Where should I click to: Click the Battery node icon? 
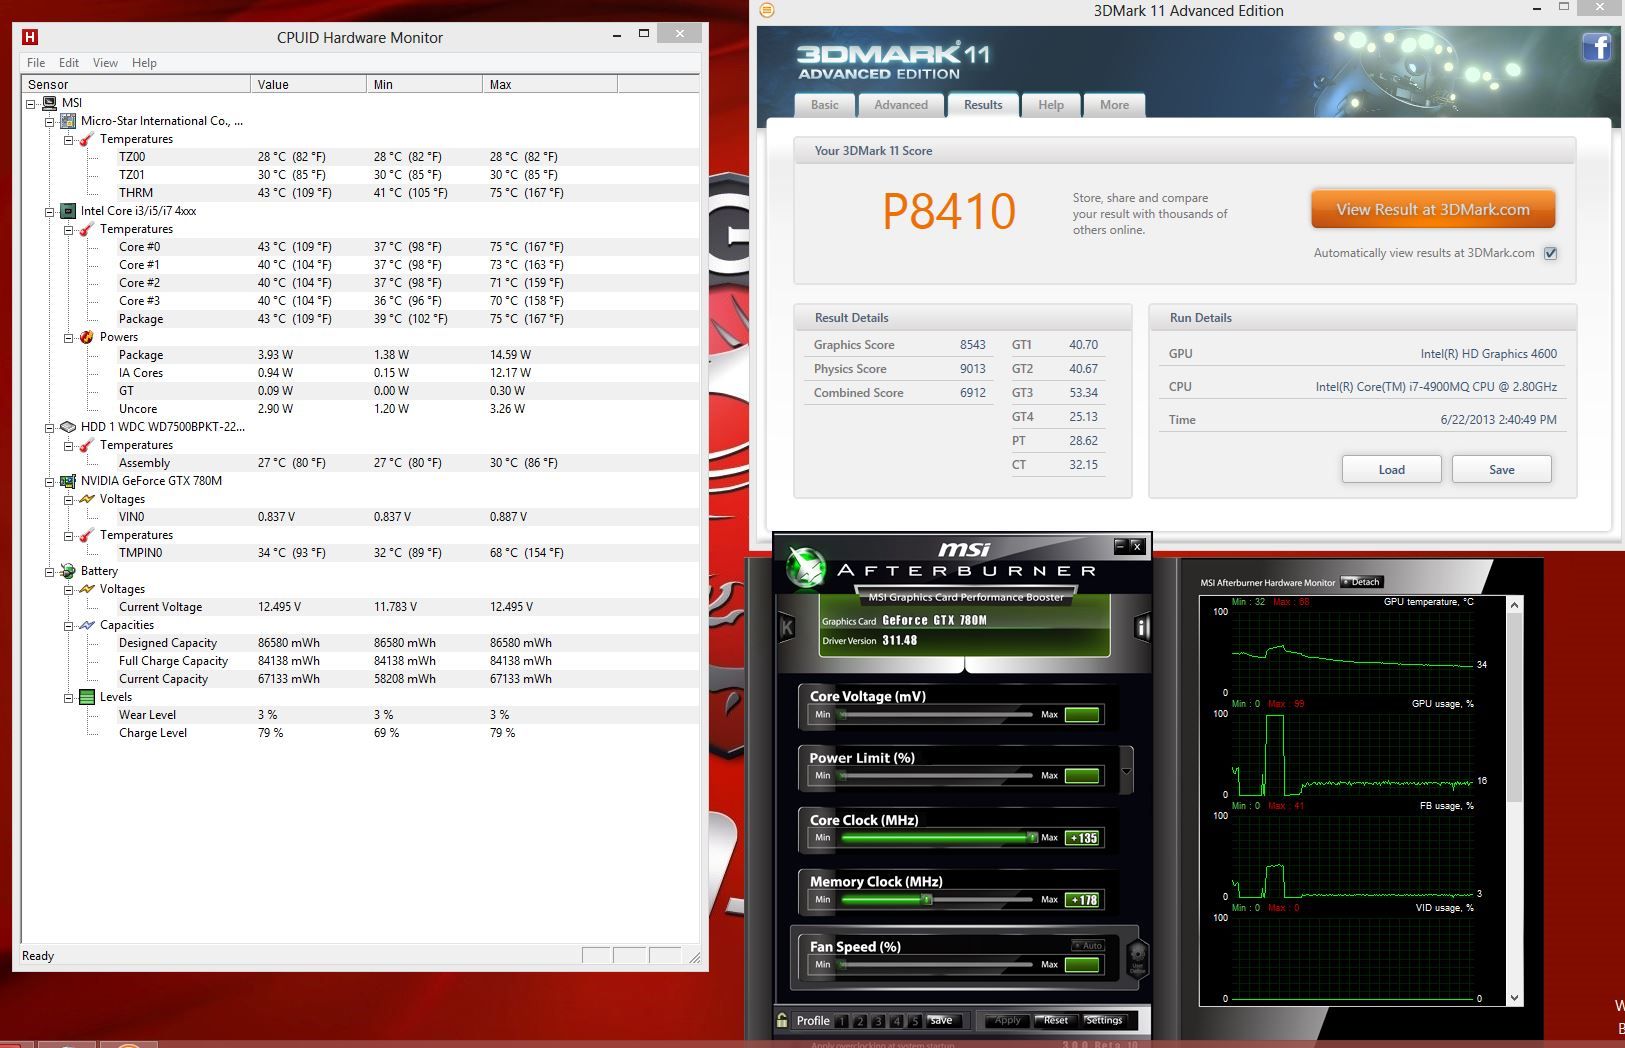click(68, 571)
